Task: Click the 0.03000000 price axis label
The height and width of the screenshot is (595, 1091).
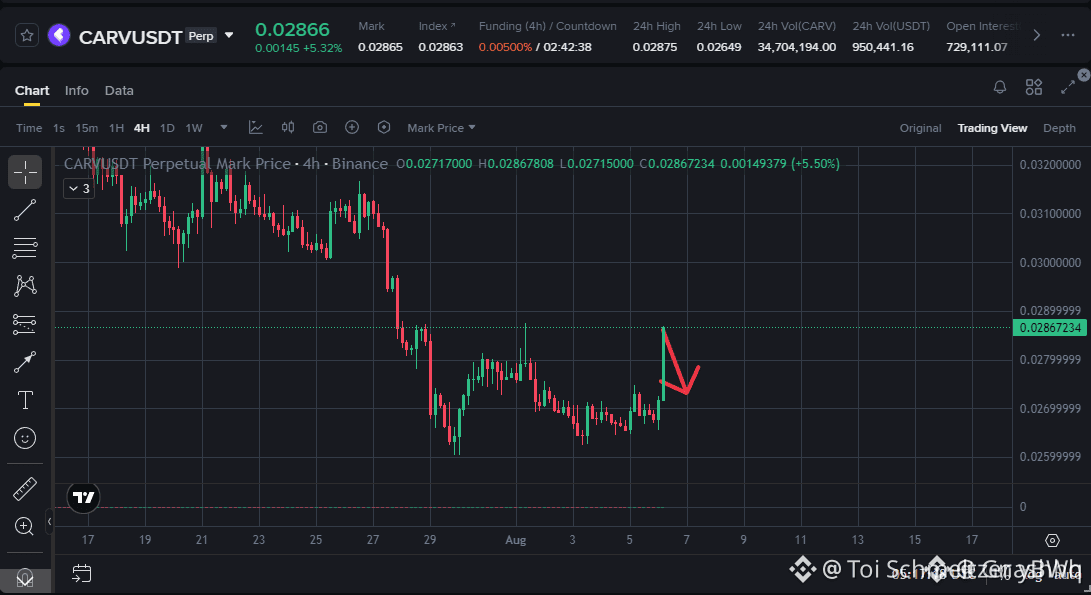Action: (x=1050, y=262)
